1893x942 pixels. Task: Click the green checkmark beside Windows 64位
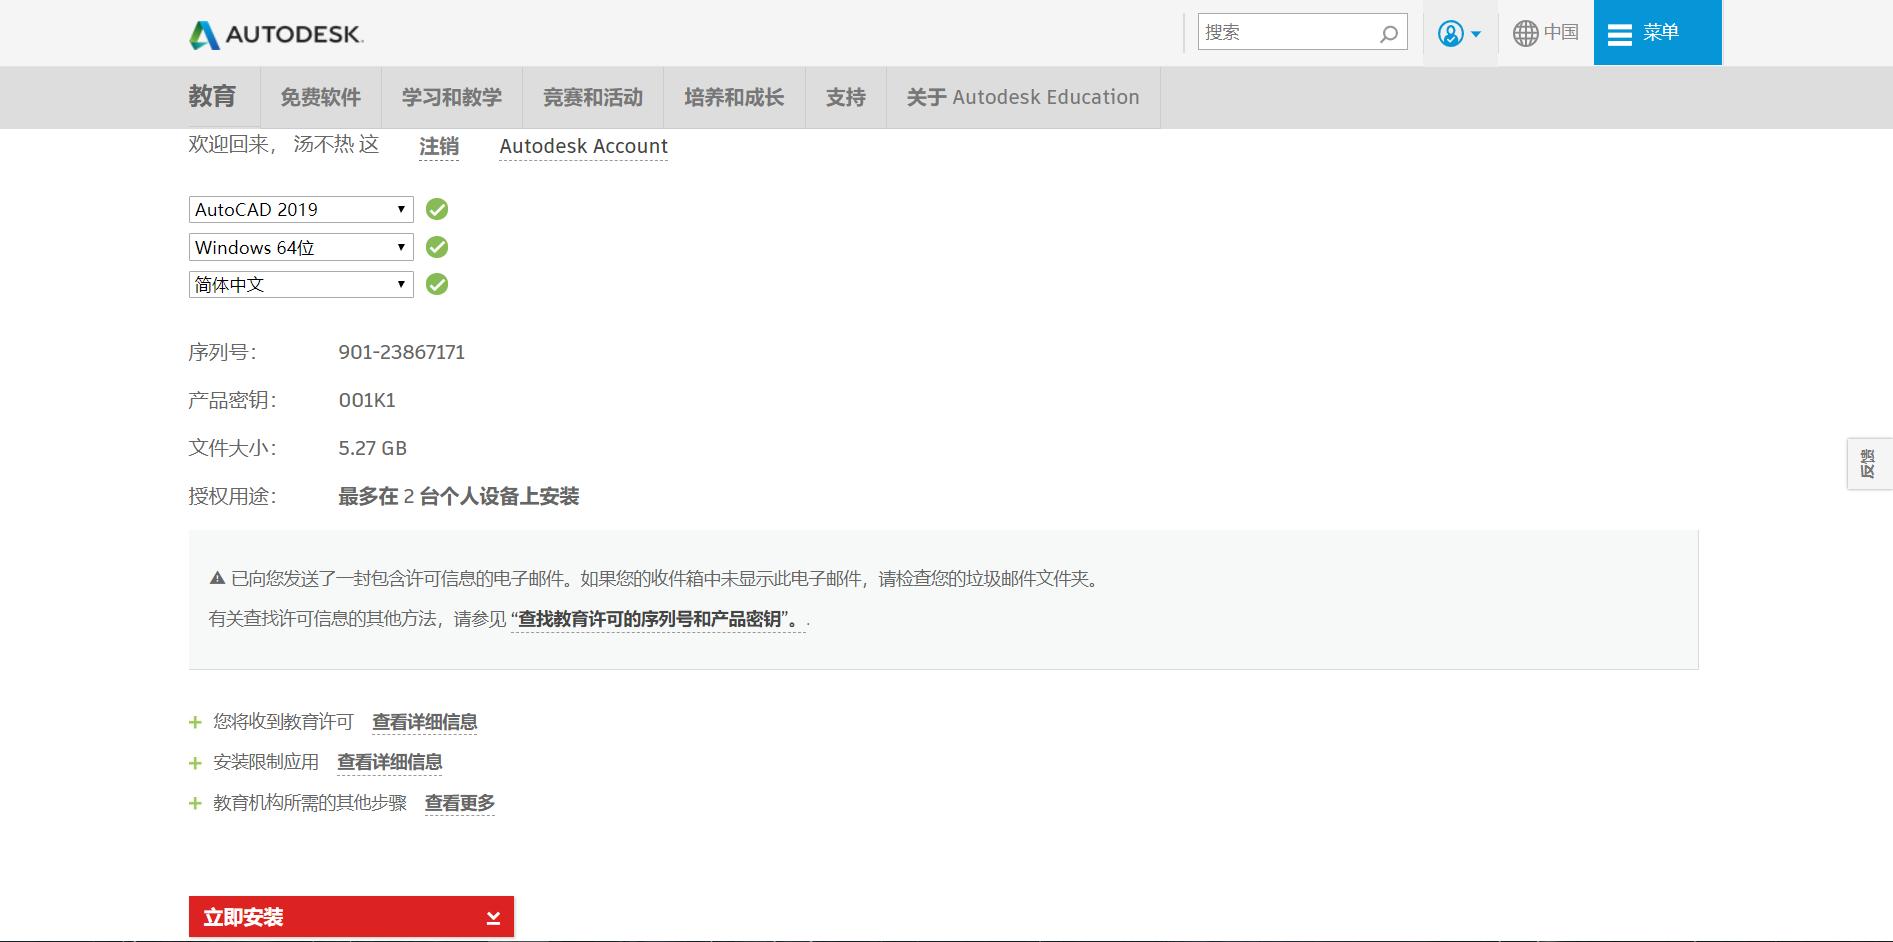[x=436, y=247]
